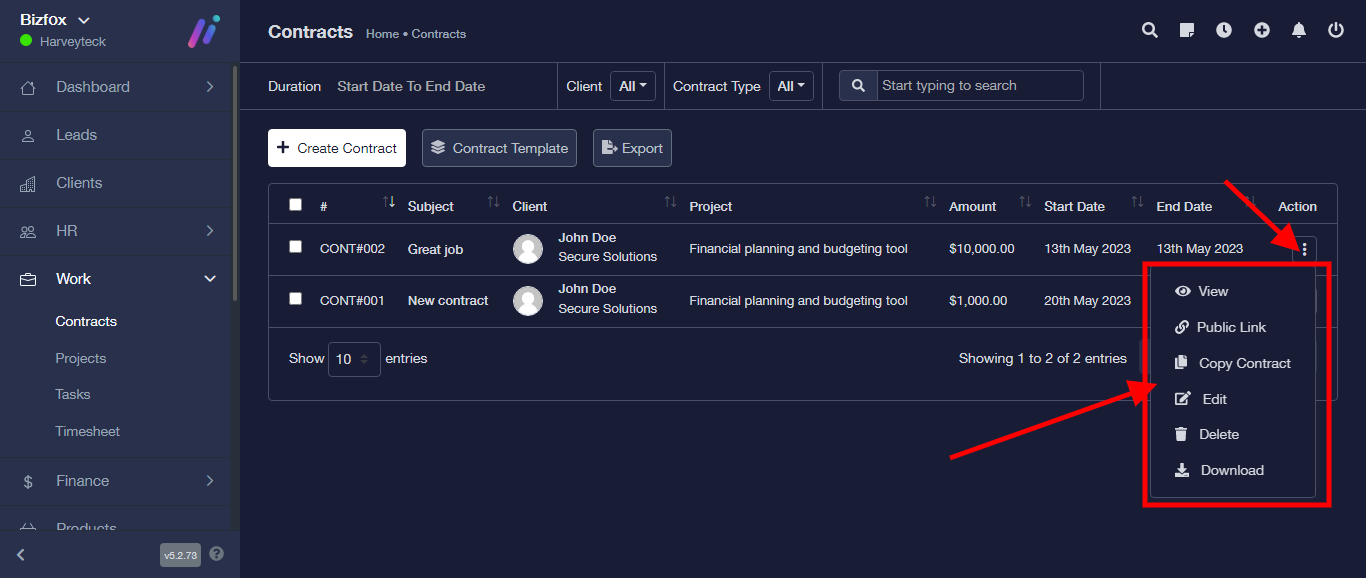Click the plus circle quick-add icon

(1262, 31)
